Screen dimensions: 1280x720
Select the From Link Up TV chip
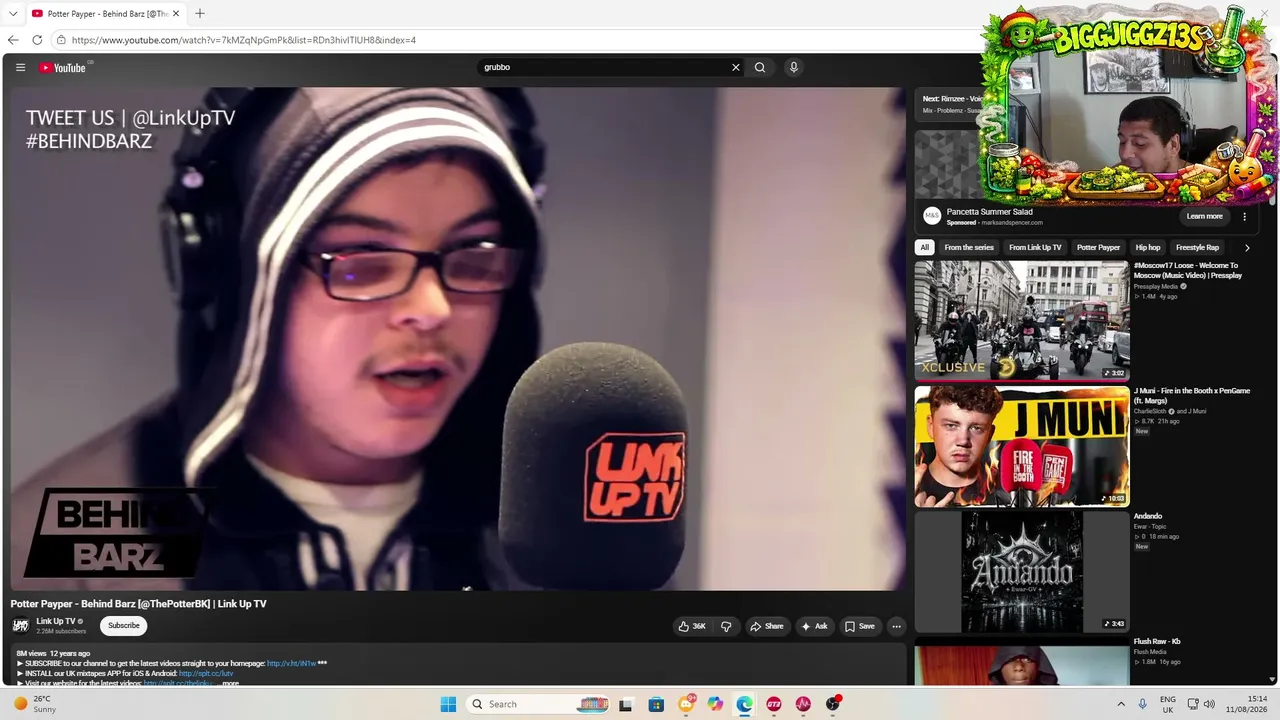[1035, 247]
